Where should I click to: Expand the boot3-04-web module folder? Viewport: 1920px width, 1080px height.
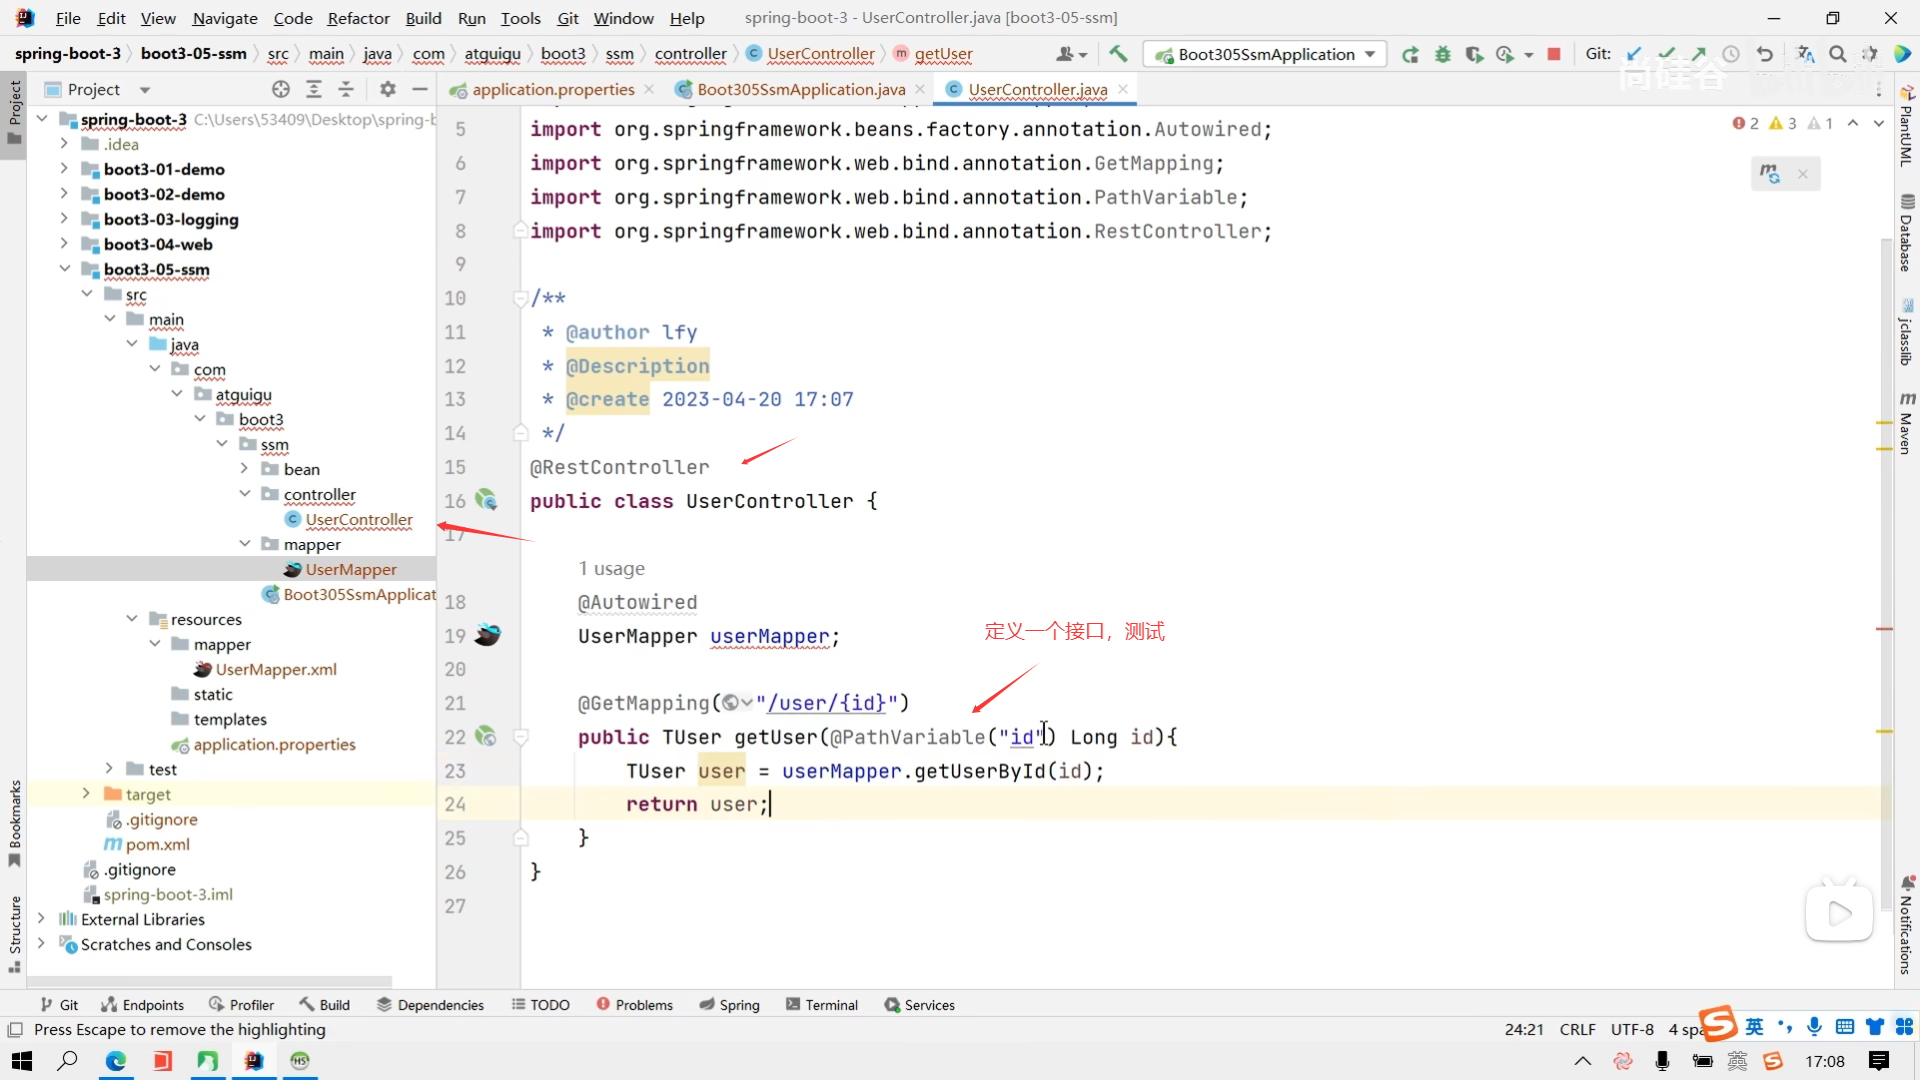point(65,244)
